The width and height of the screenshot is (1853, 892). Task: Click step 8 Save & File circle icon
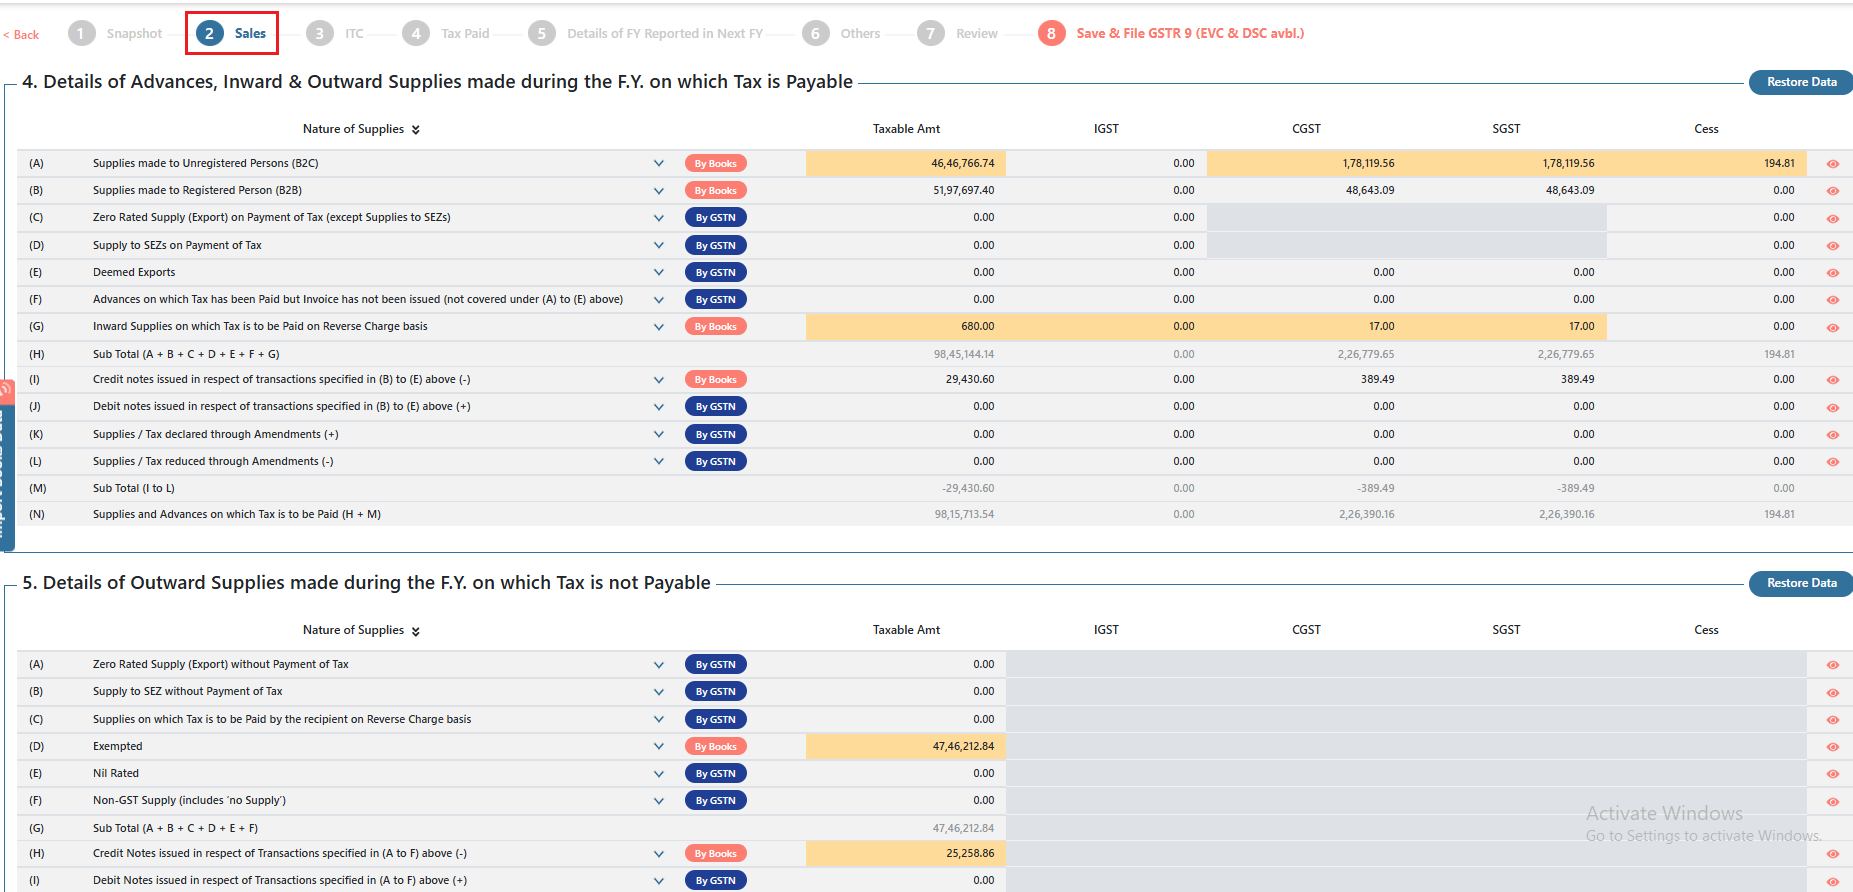1051,33
